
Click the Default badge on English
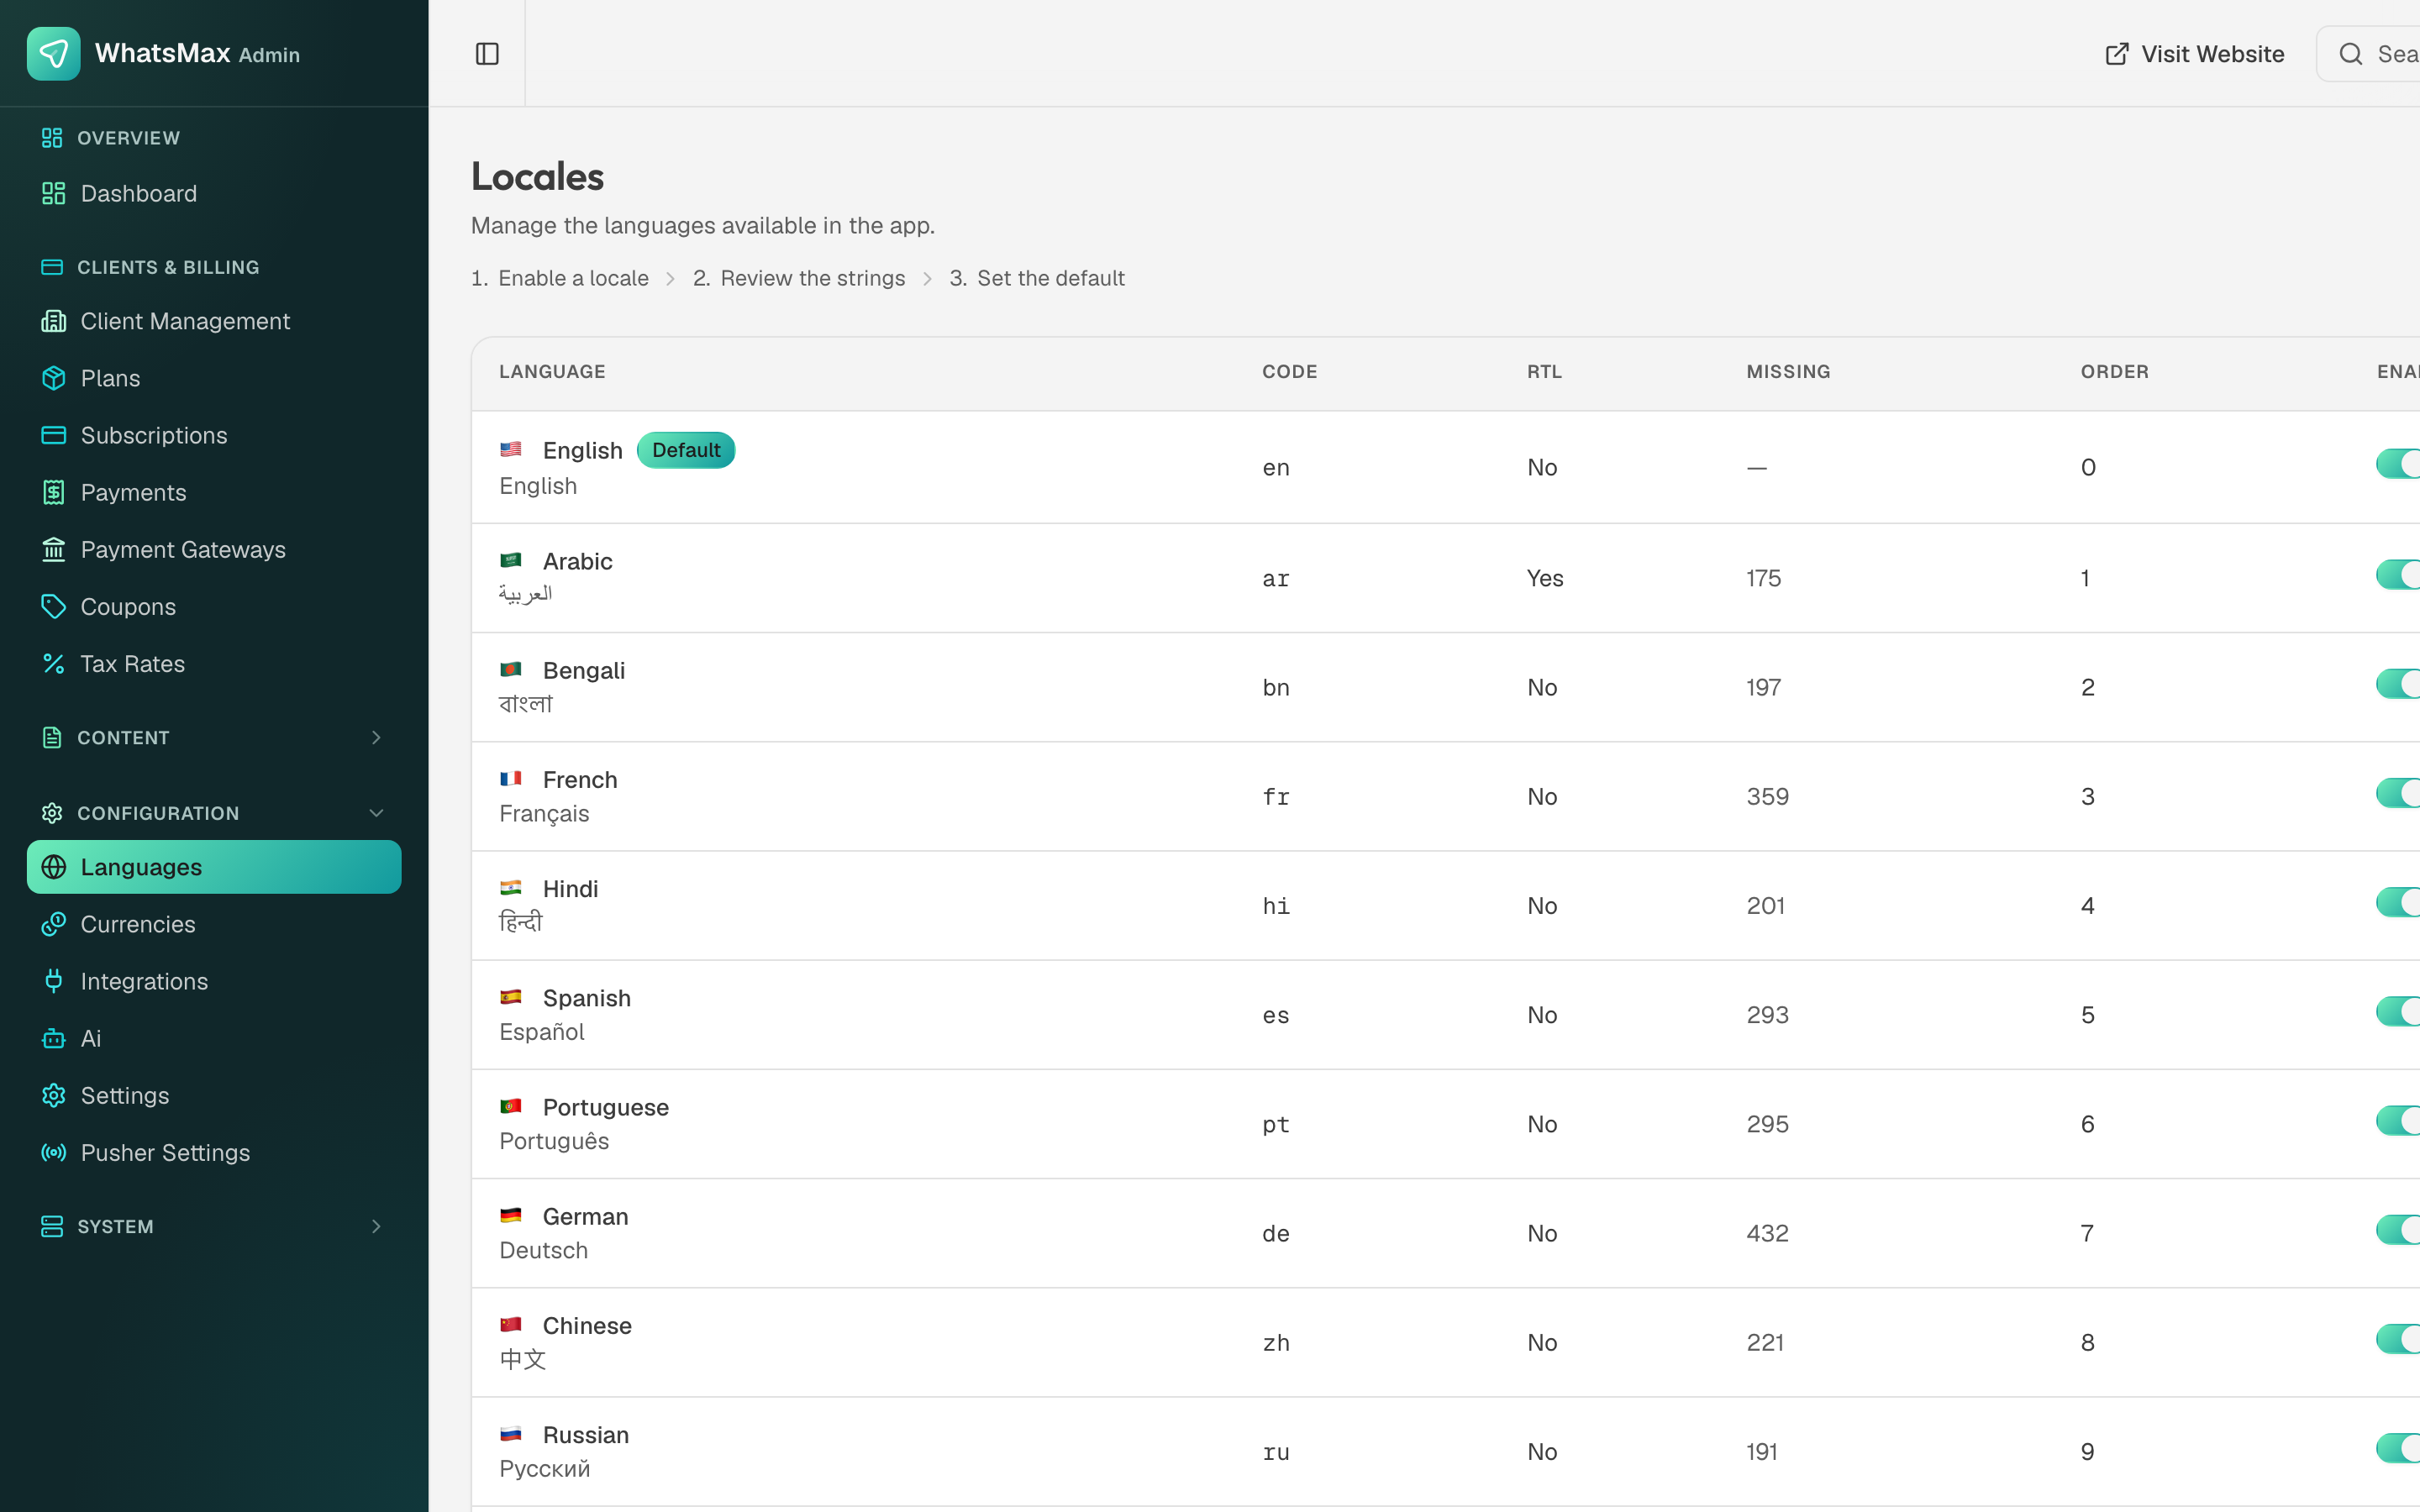(x=686, y=450)
